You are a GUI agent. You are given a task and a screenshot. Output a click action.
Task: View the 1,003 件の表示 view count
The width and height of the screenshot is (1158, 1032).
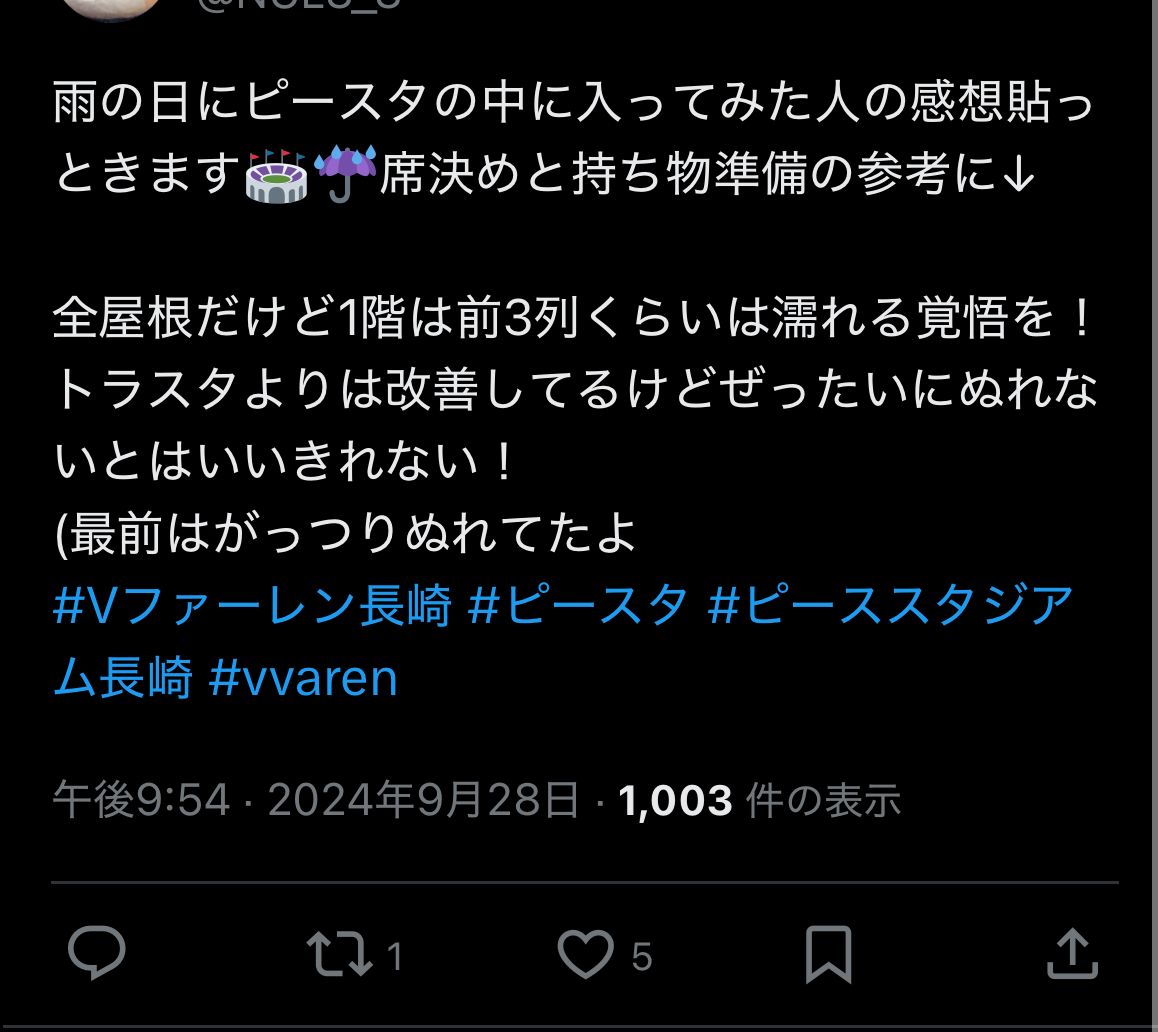(x=759, y=800)
